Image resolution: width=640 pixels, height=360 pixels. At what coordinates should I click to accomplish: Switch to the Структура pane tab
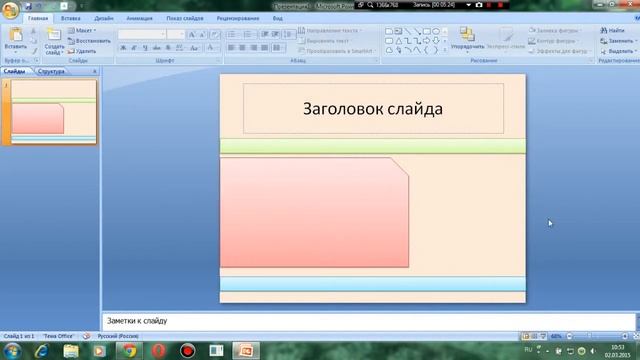coord(51,71)
